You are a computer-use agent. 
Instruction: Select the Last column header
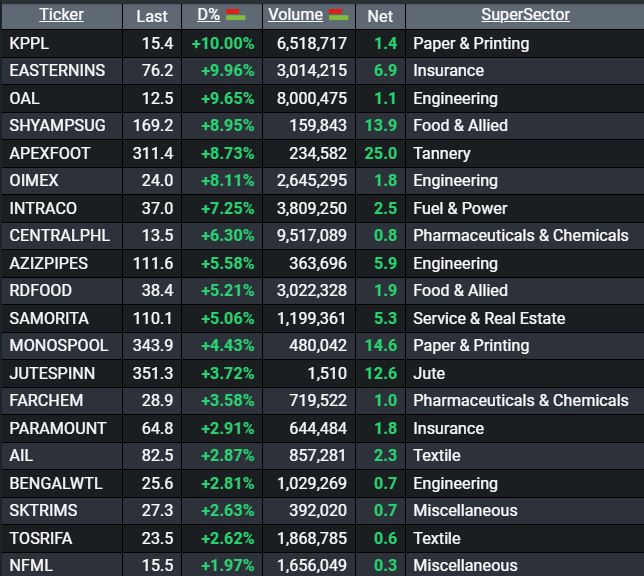click(x=152, y=15)
